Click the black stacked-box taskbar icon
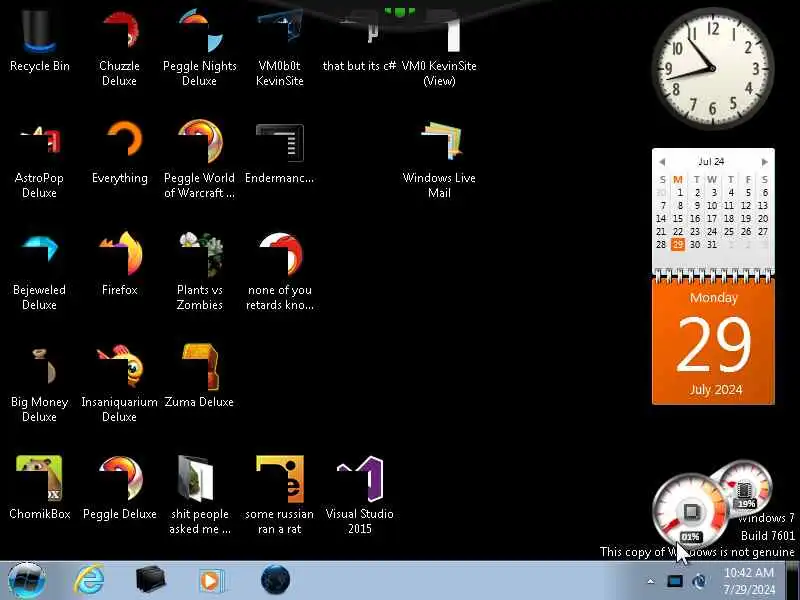Screen dimensions: 800x600 151,580
